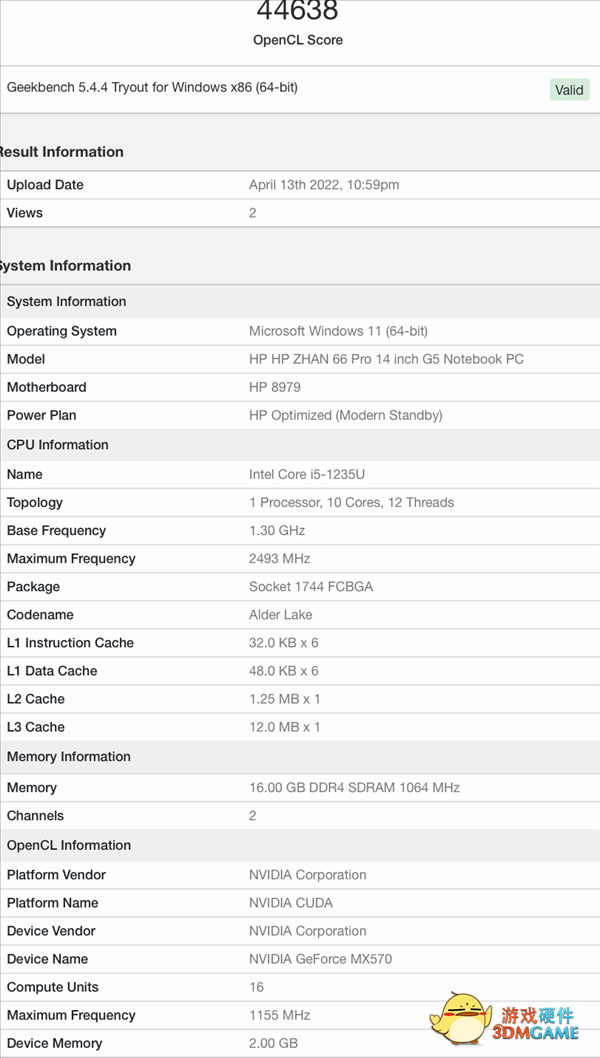Click the Memory Information subheading

(68, 756)
